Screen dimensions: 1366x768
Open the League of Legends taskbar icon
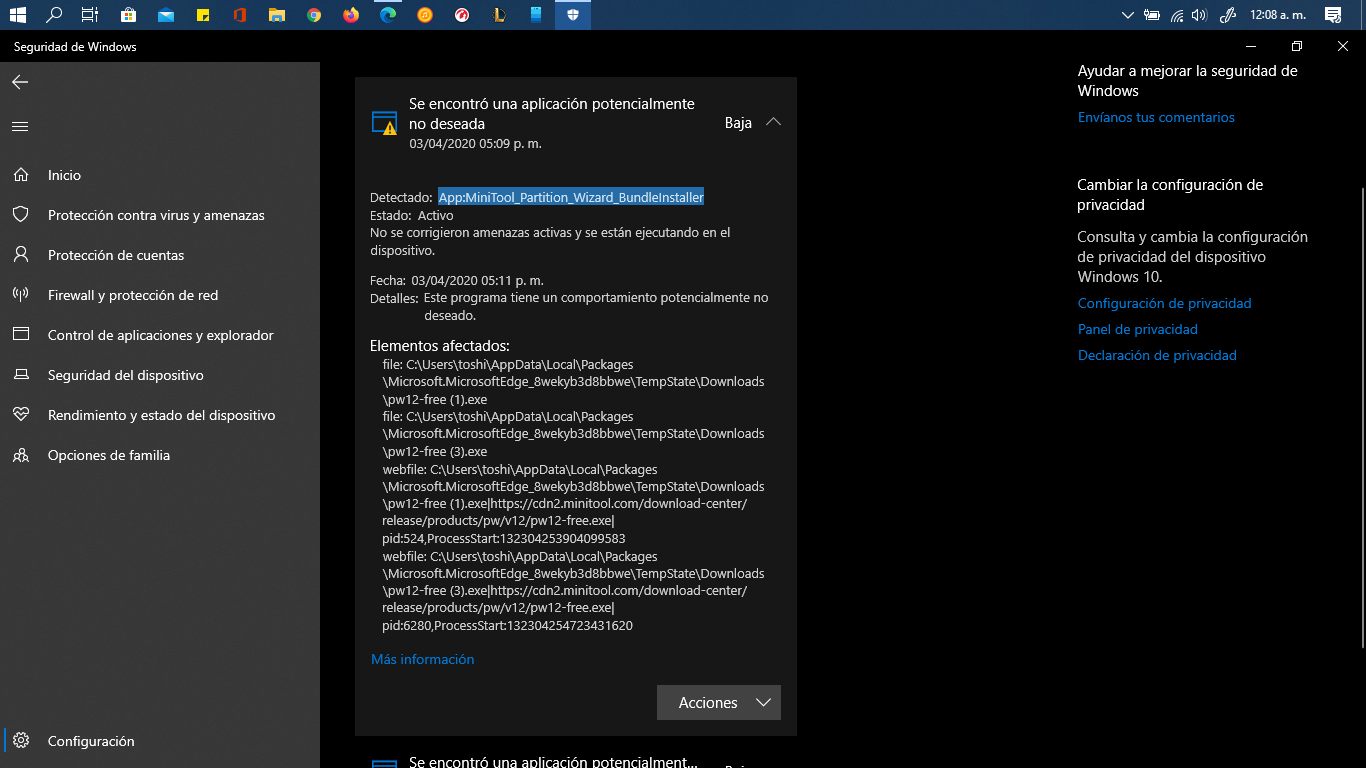click(499, 15)
